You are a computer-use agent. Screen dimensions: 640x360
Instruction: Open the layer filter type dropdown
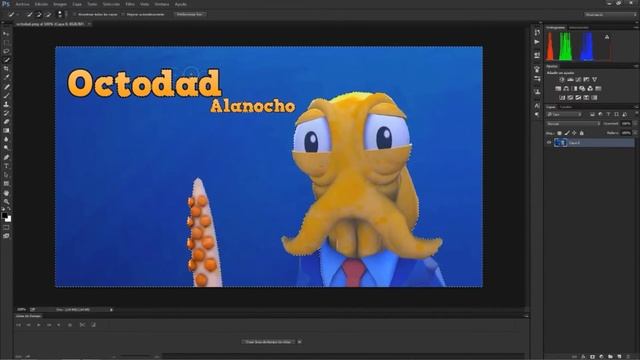[x=564, y=115]
